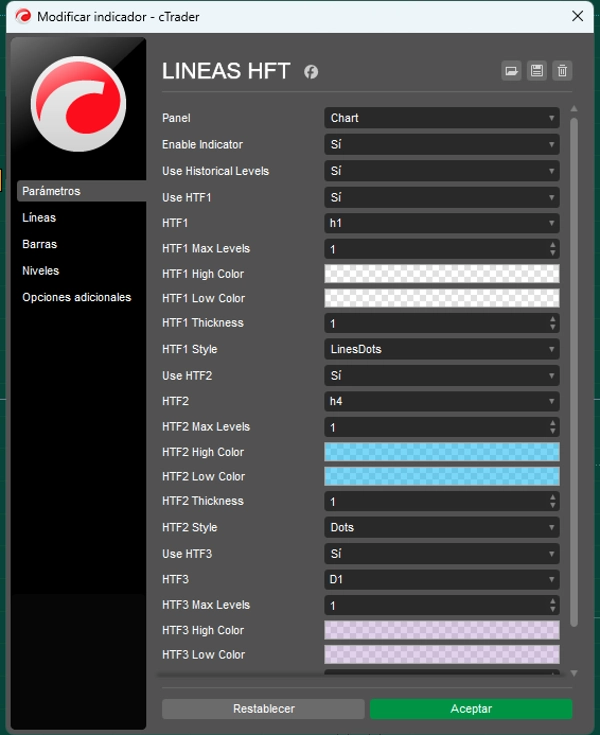Toggle the Use Historical Levels dropdown

[x=442, y=171]
